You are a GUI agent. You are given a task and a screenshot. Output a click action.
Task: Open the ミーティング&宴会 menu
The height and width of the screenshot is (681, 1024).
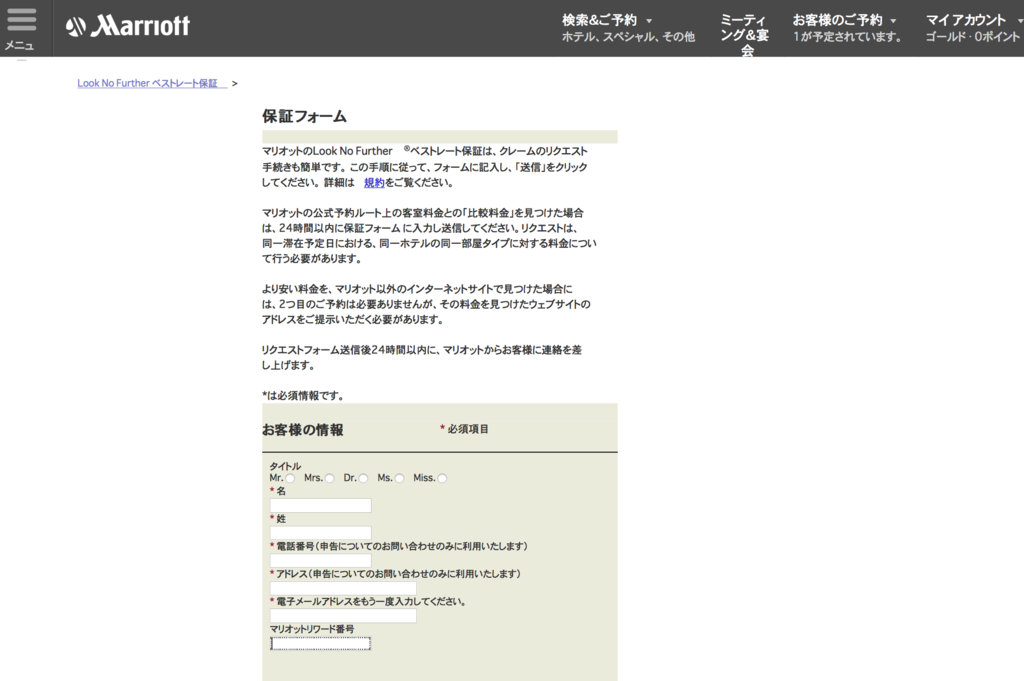point(745,35)
